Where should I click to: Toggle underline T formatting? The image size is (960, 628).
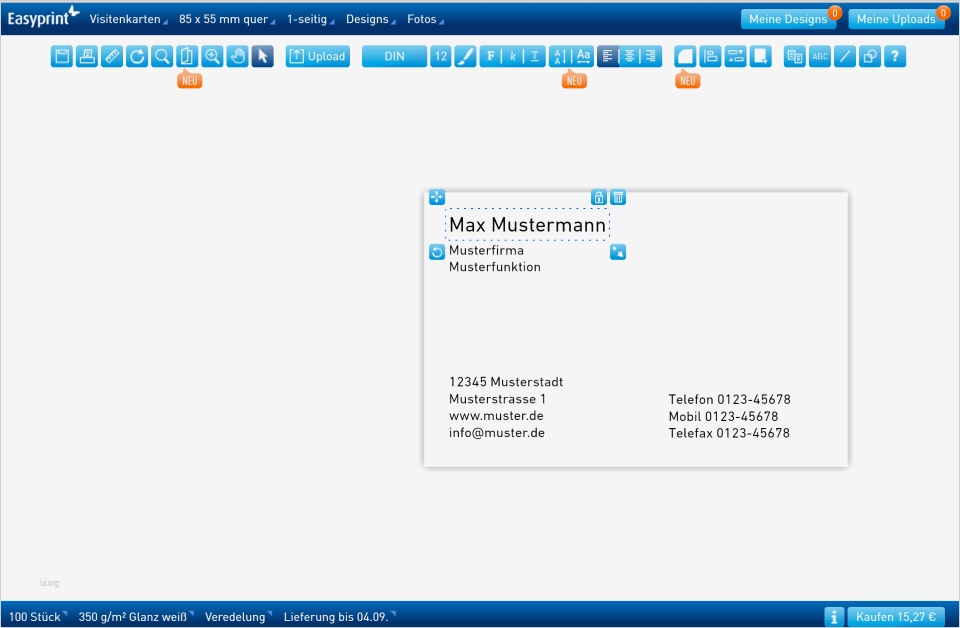(x=534, y=56)
